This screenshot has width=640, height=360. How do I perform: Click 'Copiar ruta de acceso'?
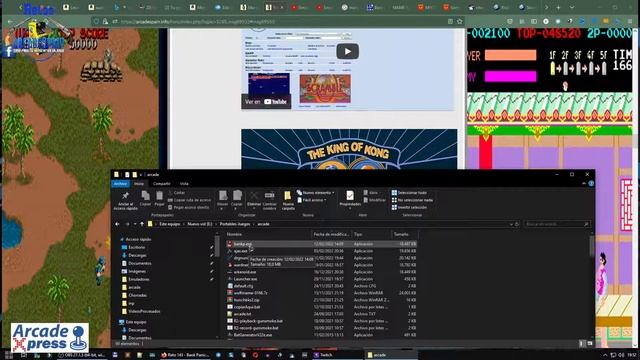tap(189, 200)
